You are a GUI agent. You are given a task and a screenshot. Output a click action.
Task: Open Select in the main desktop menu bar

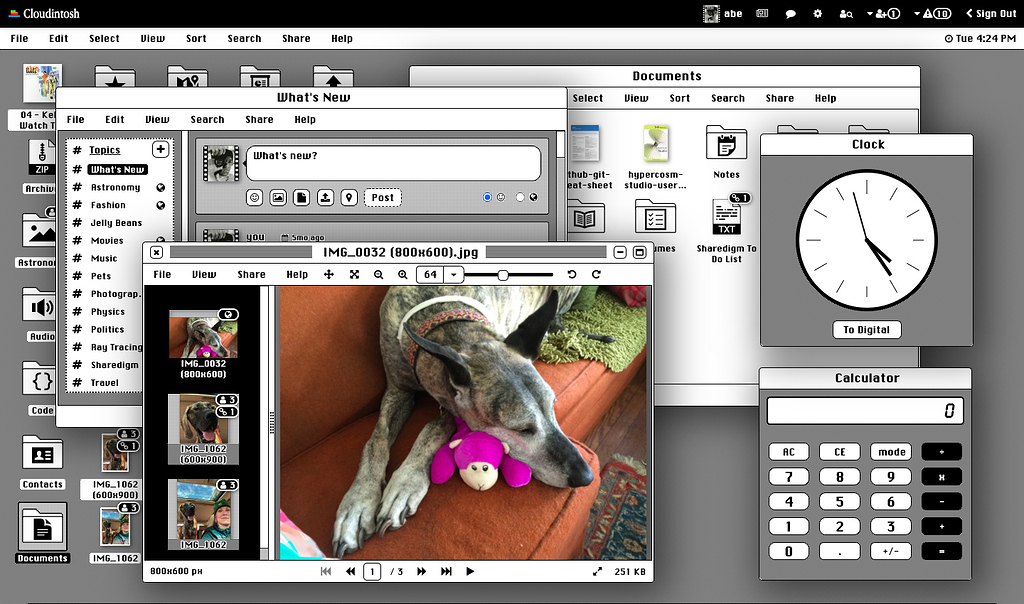click(x=104, y=39)
